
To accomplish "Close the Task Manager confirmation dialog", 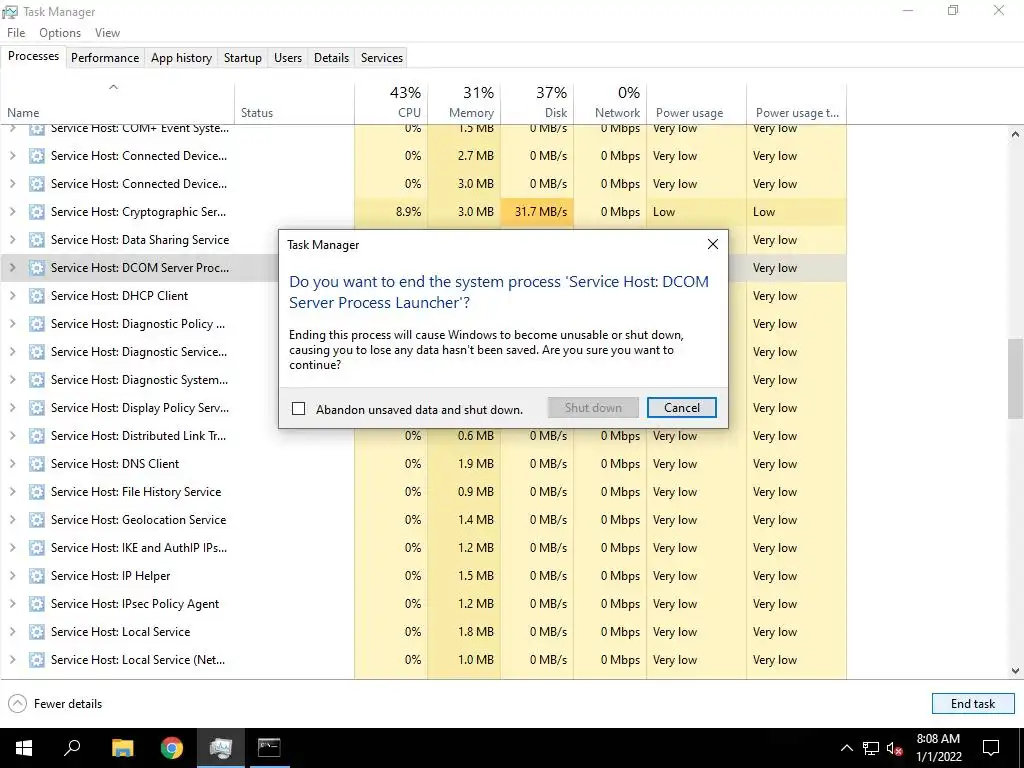I will click(712, 244).
